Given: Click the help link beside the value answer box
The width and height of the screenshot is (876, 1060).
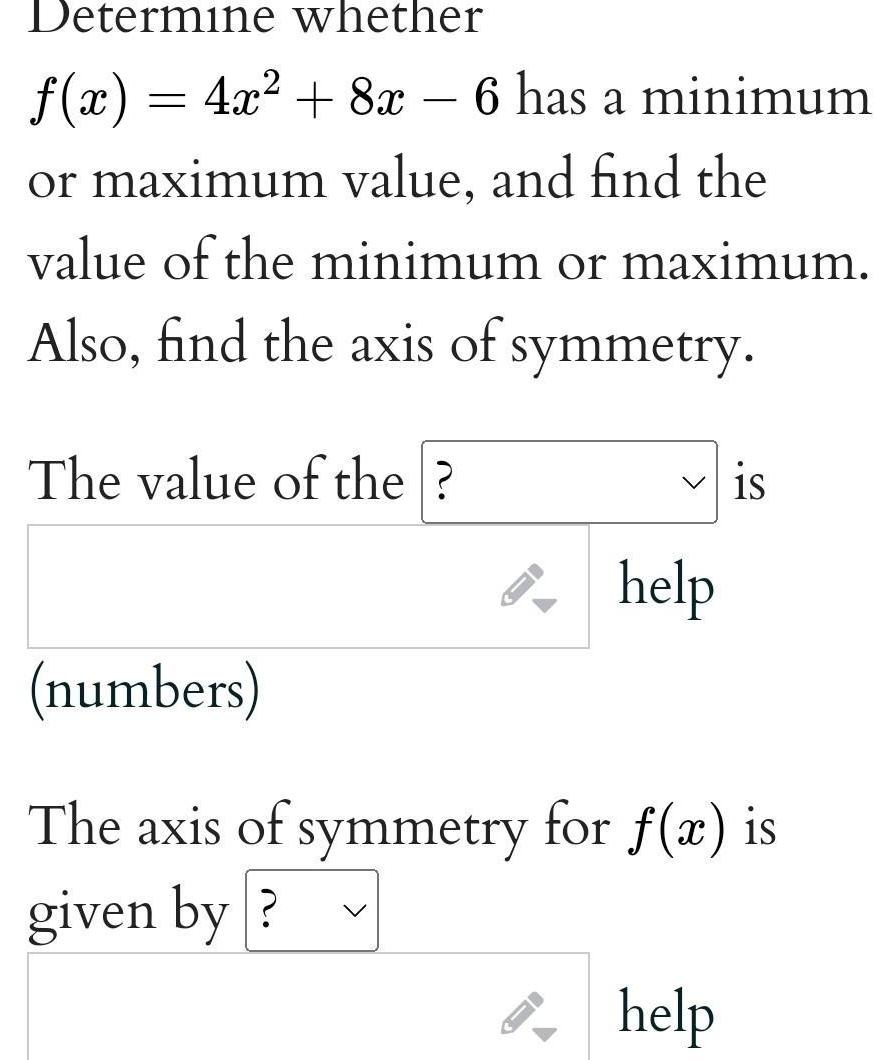Looking at the screenshot, I should coord(666,585).
